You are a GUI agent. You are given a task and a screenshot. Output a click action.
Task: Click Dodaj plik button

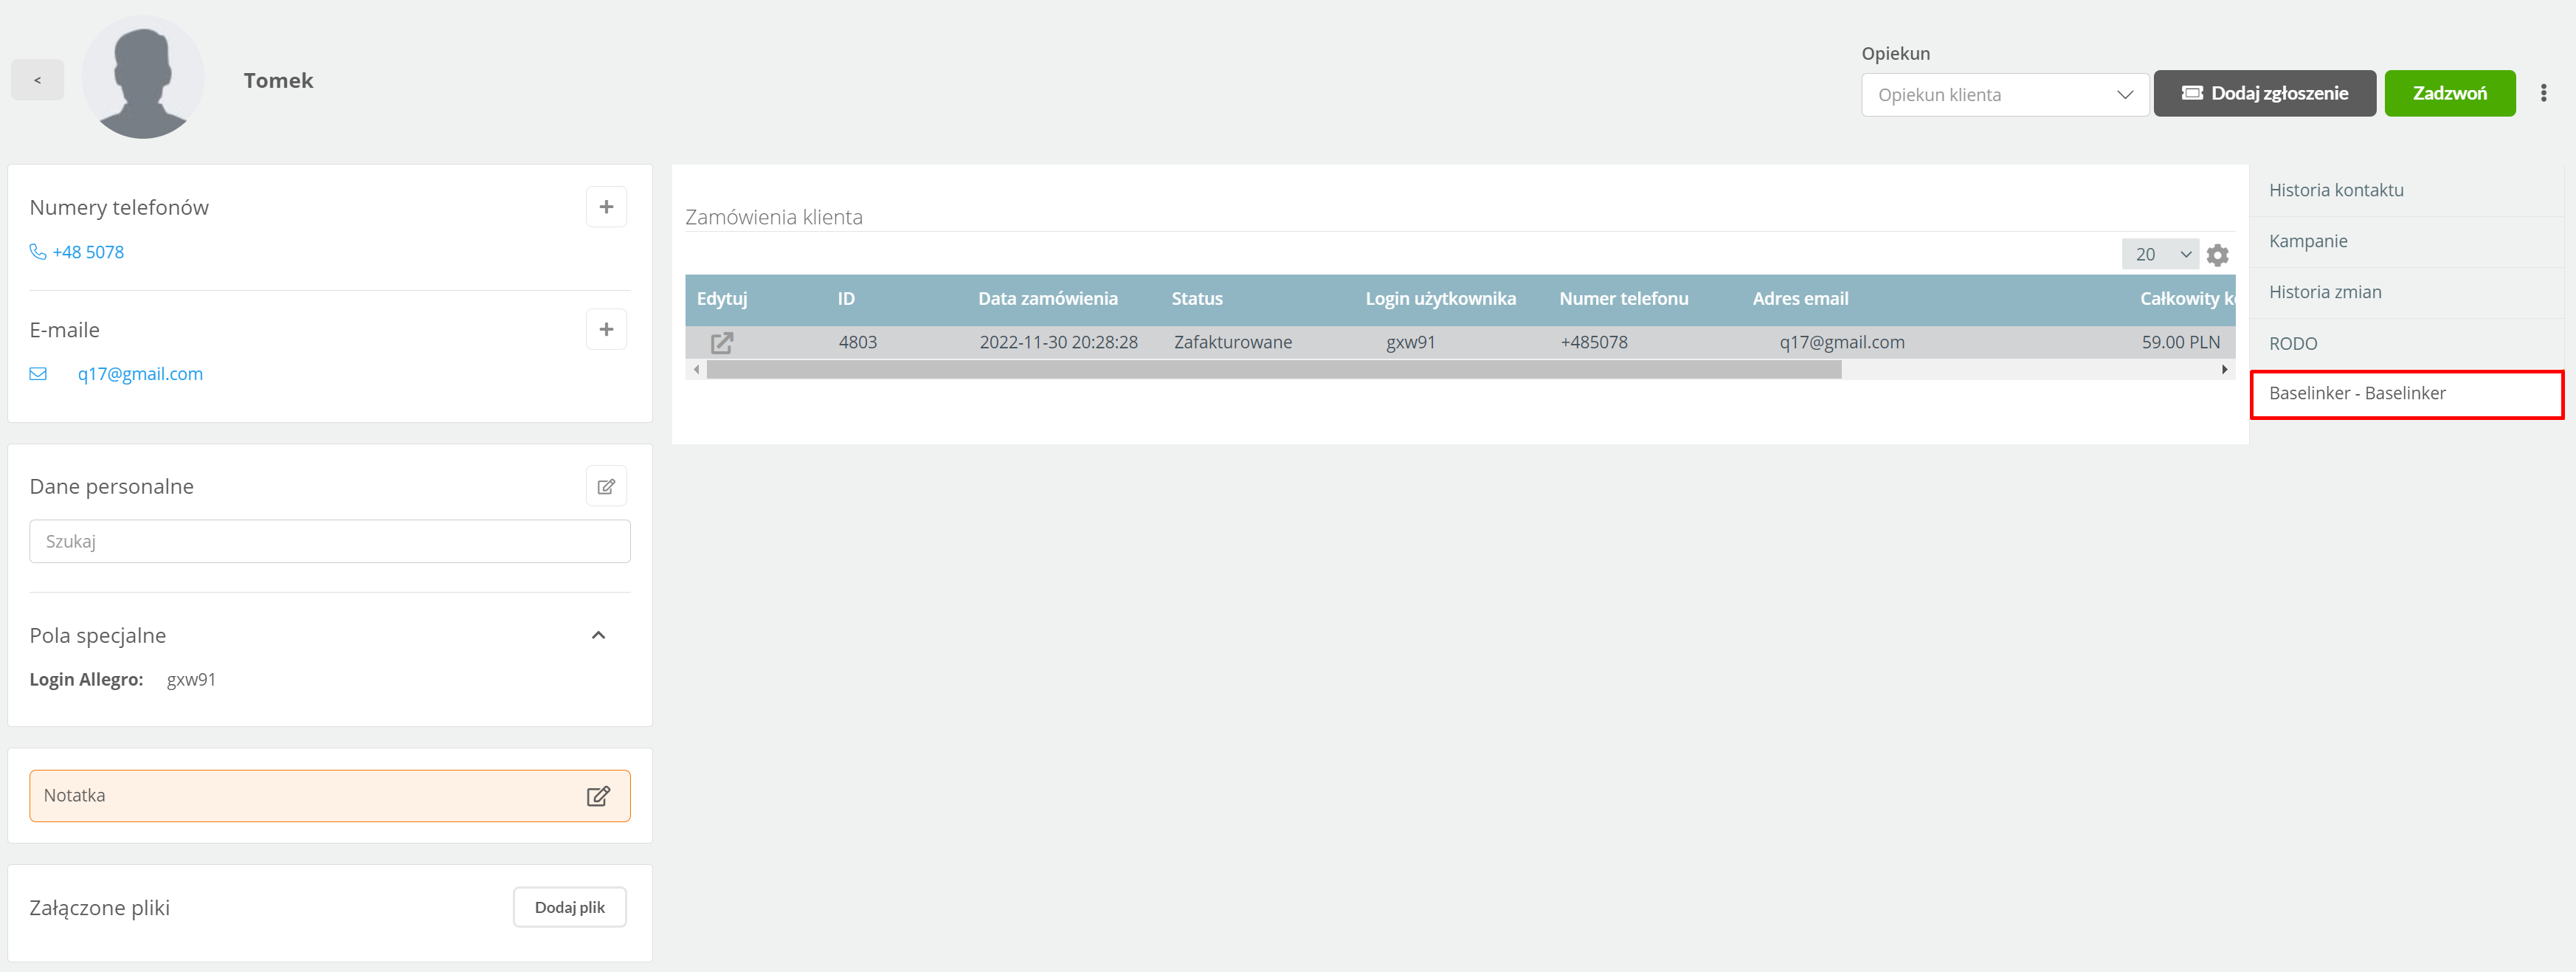click(570, 907)
